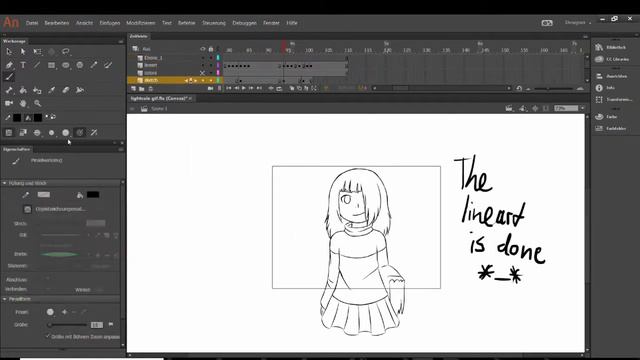The image size is (640, 360).
Task: Select the Subselection tool
Action: pyautogui.click(x=23, y=52)
